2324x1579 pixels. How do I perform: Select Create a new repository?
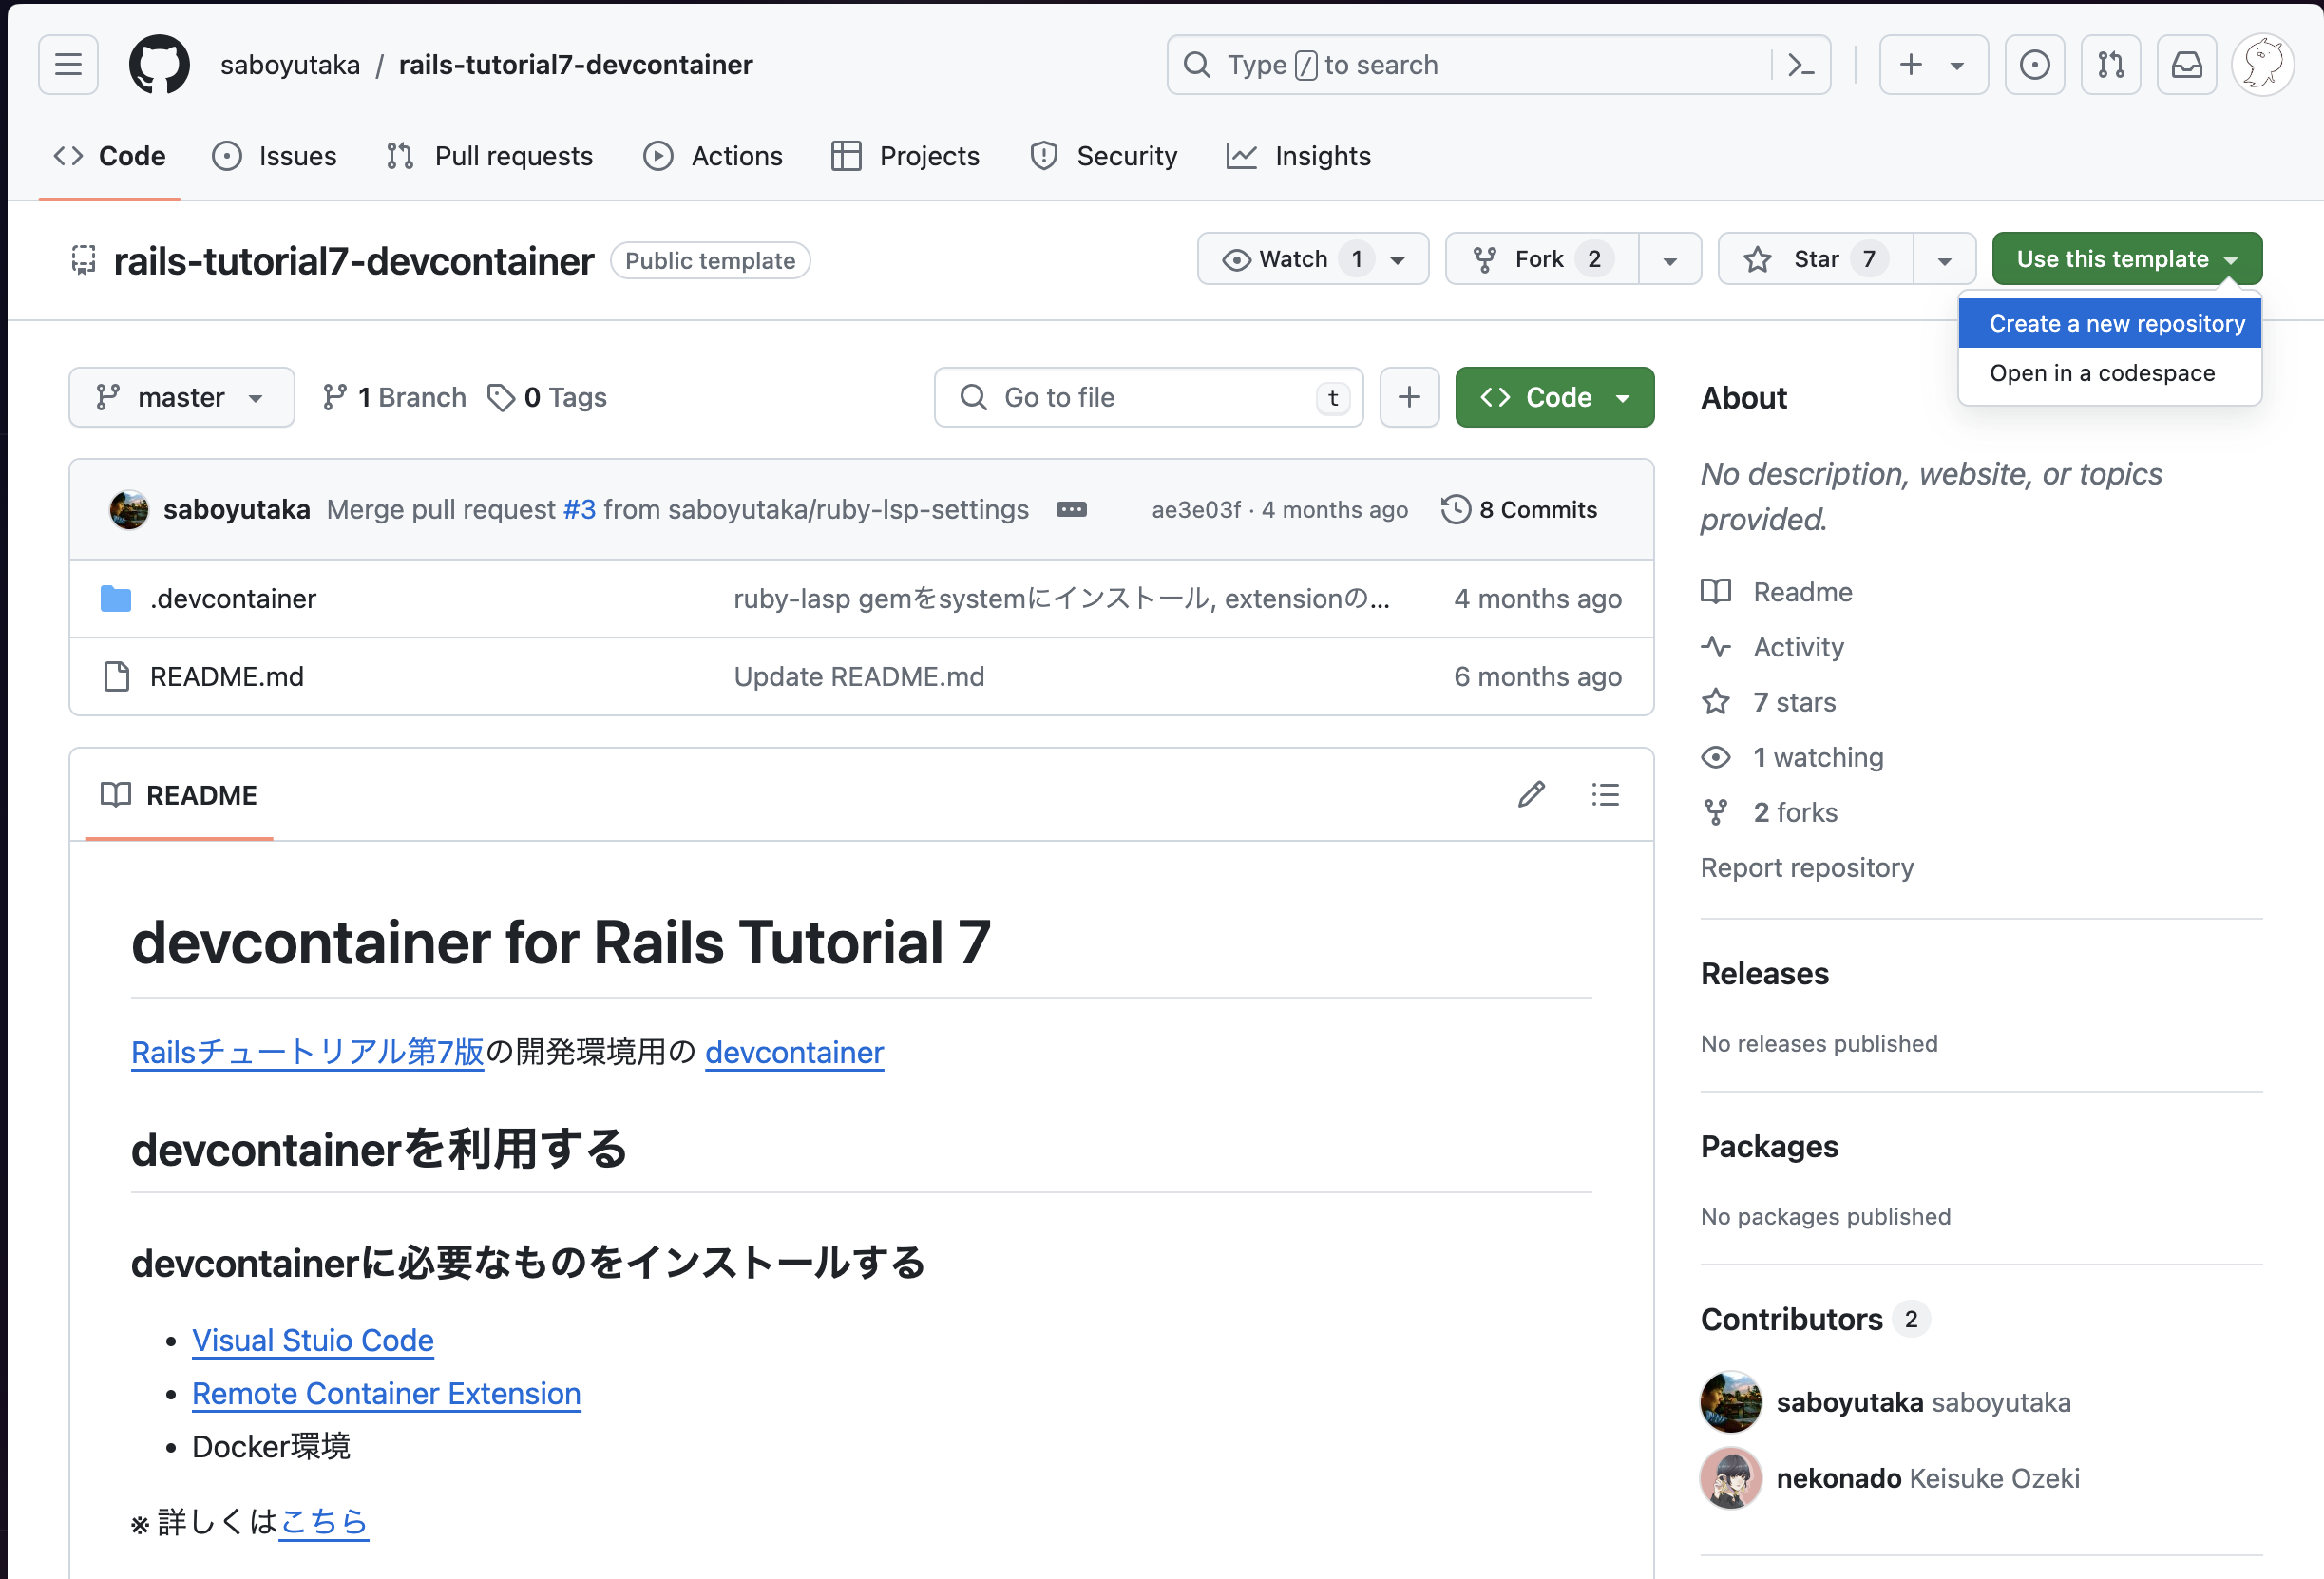pyautogui.click(x=2109, y=323)
